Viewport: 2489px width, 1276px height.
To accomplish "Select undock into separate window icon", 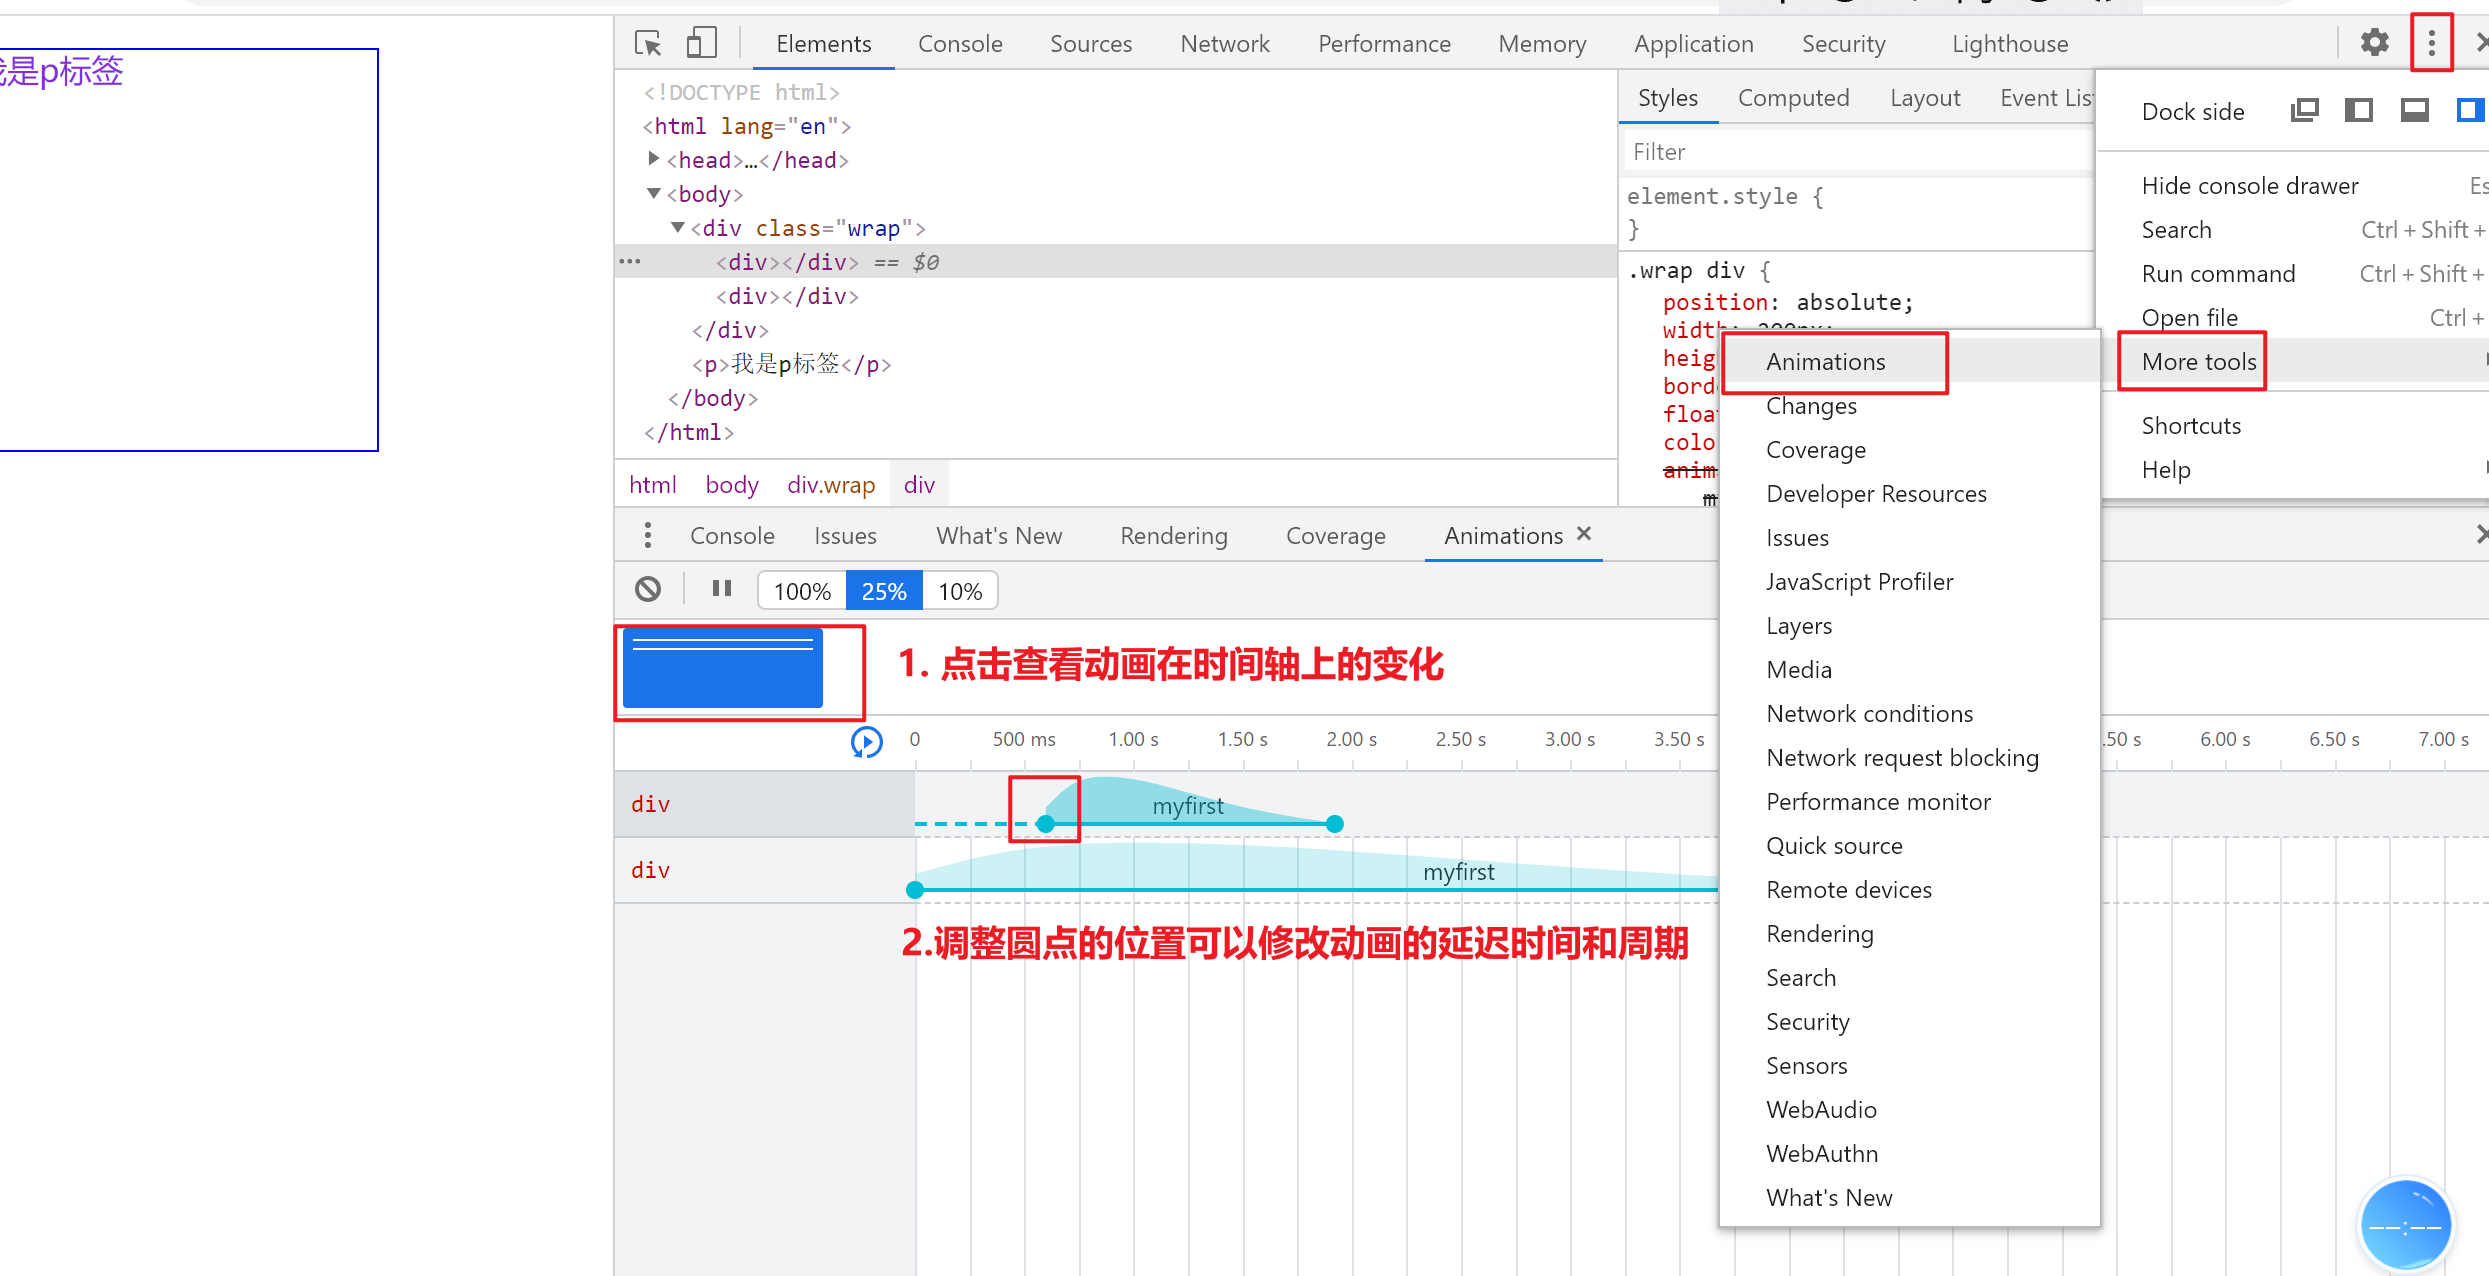I will click(2304, 111).
